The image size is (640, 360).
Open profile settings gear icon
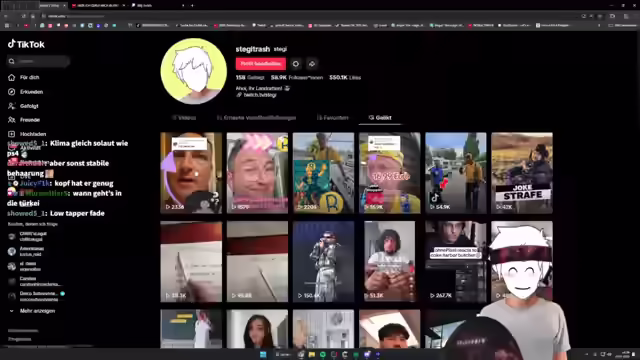(x=296, y=64)
